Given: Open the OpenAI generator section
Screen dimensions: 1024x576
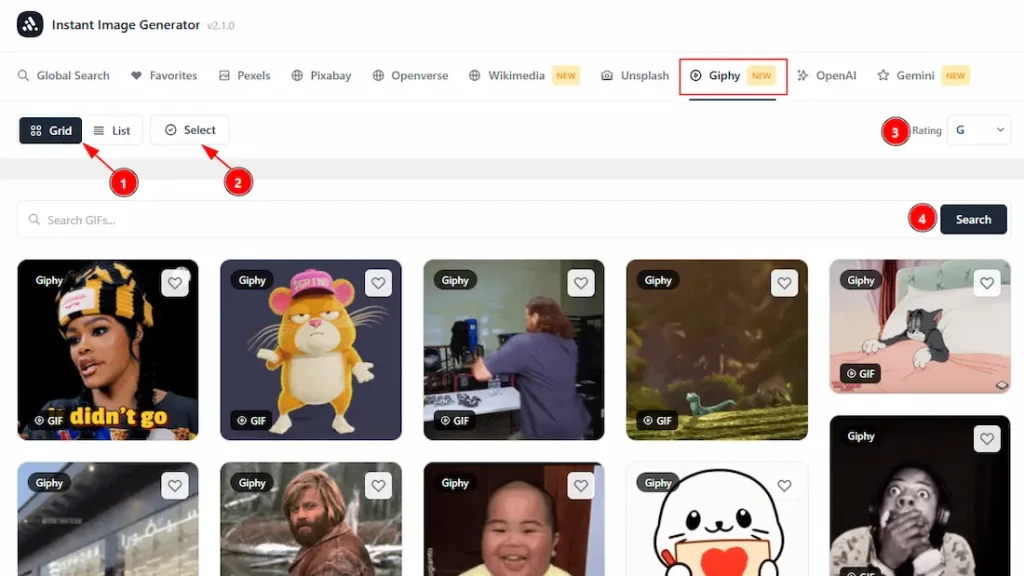Looking at the screenshot, I should tap(827, 75).
